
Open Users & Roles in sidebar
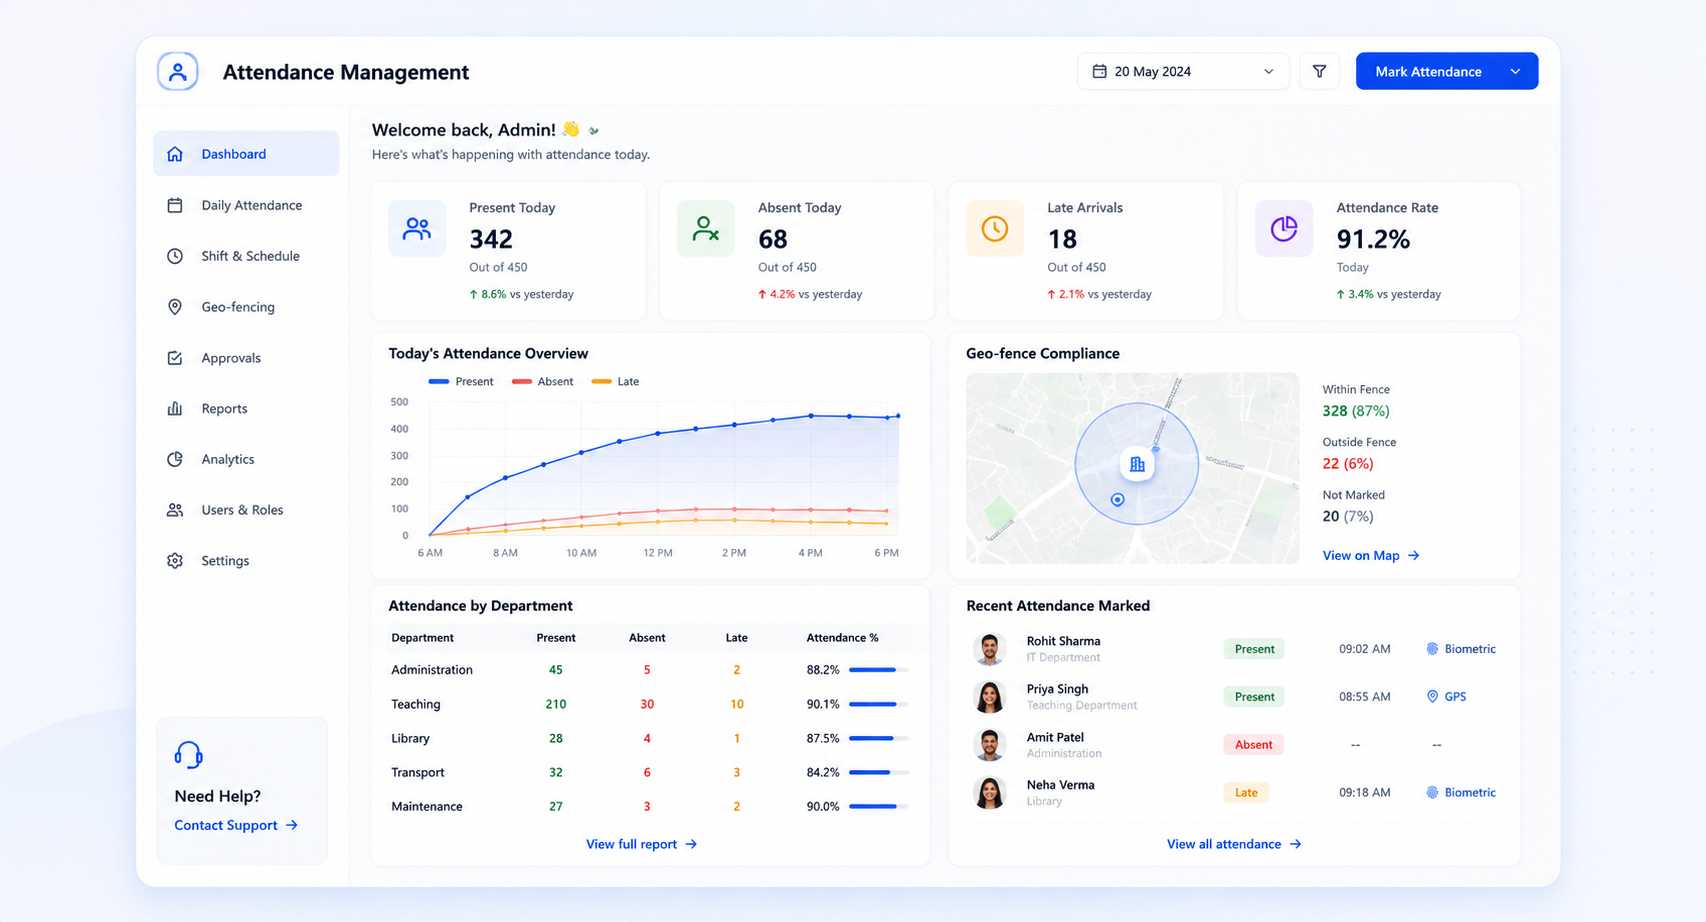click(246, 510)
